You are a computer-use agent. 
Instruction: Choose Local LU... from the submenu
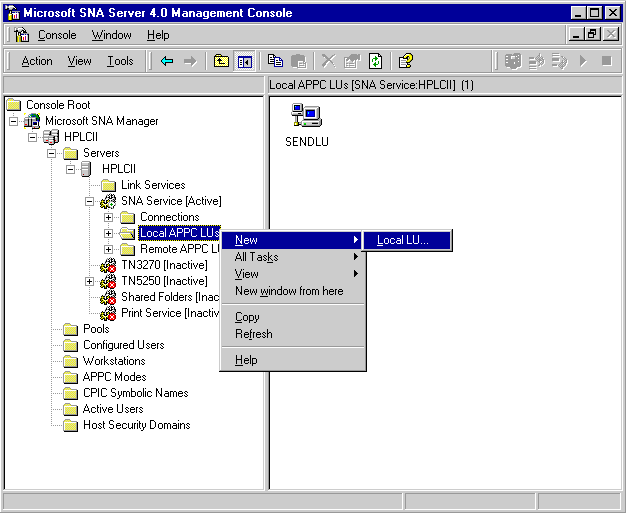coord(402,240)
